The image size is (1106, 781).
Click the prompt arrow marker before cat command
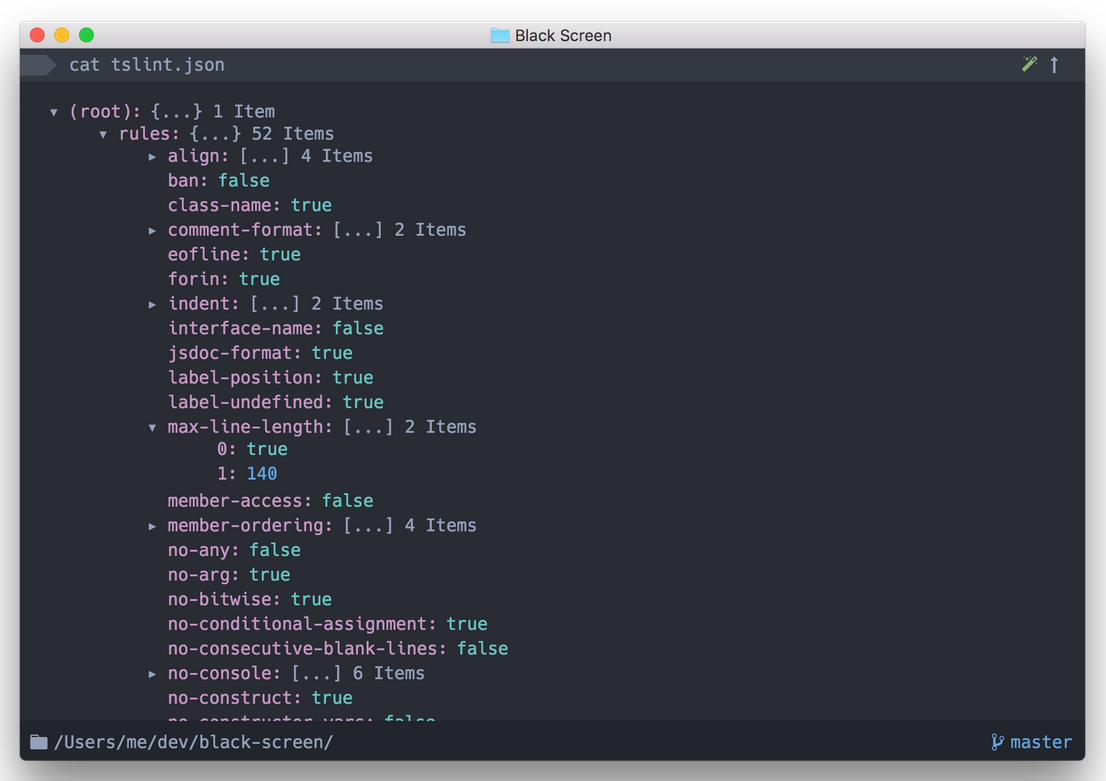click(39, 65)
